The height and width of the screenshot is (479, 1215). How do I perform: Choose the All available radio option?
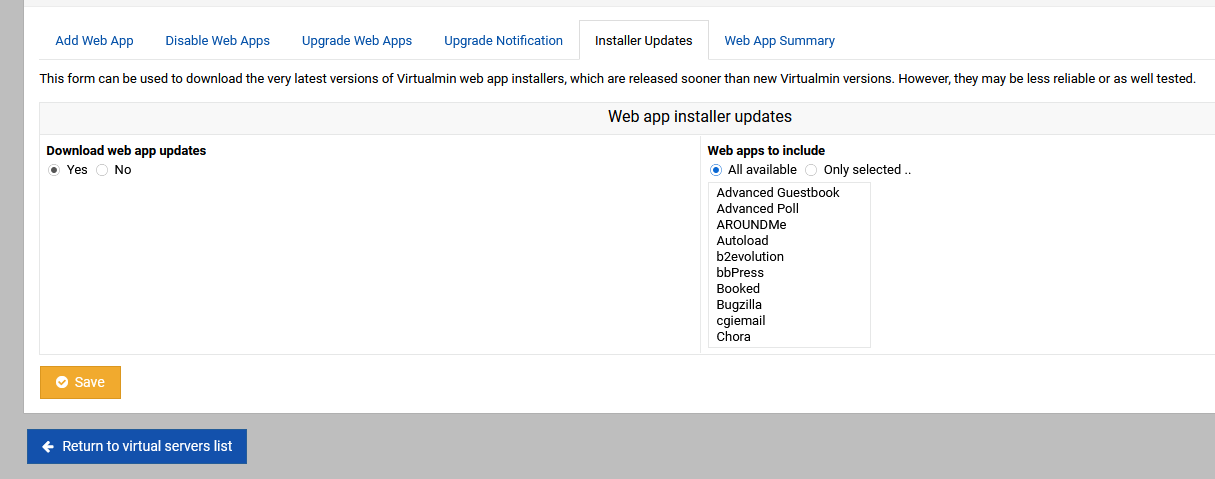click(716, 170)
